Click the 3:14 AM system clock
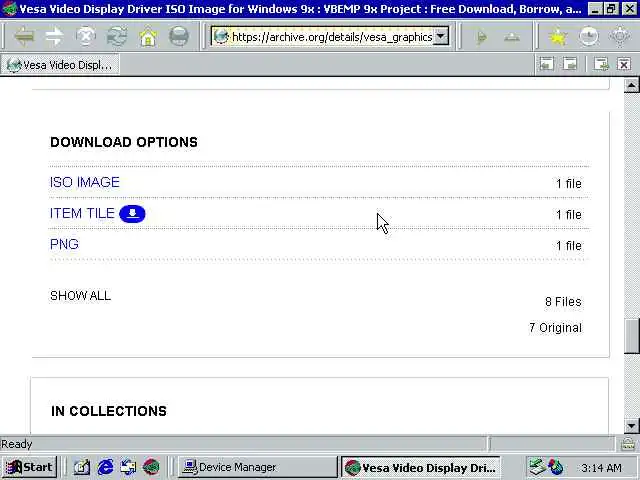This screenshot has width=640, height=480. click(x=601, y=468)
